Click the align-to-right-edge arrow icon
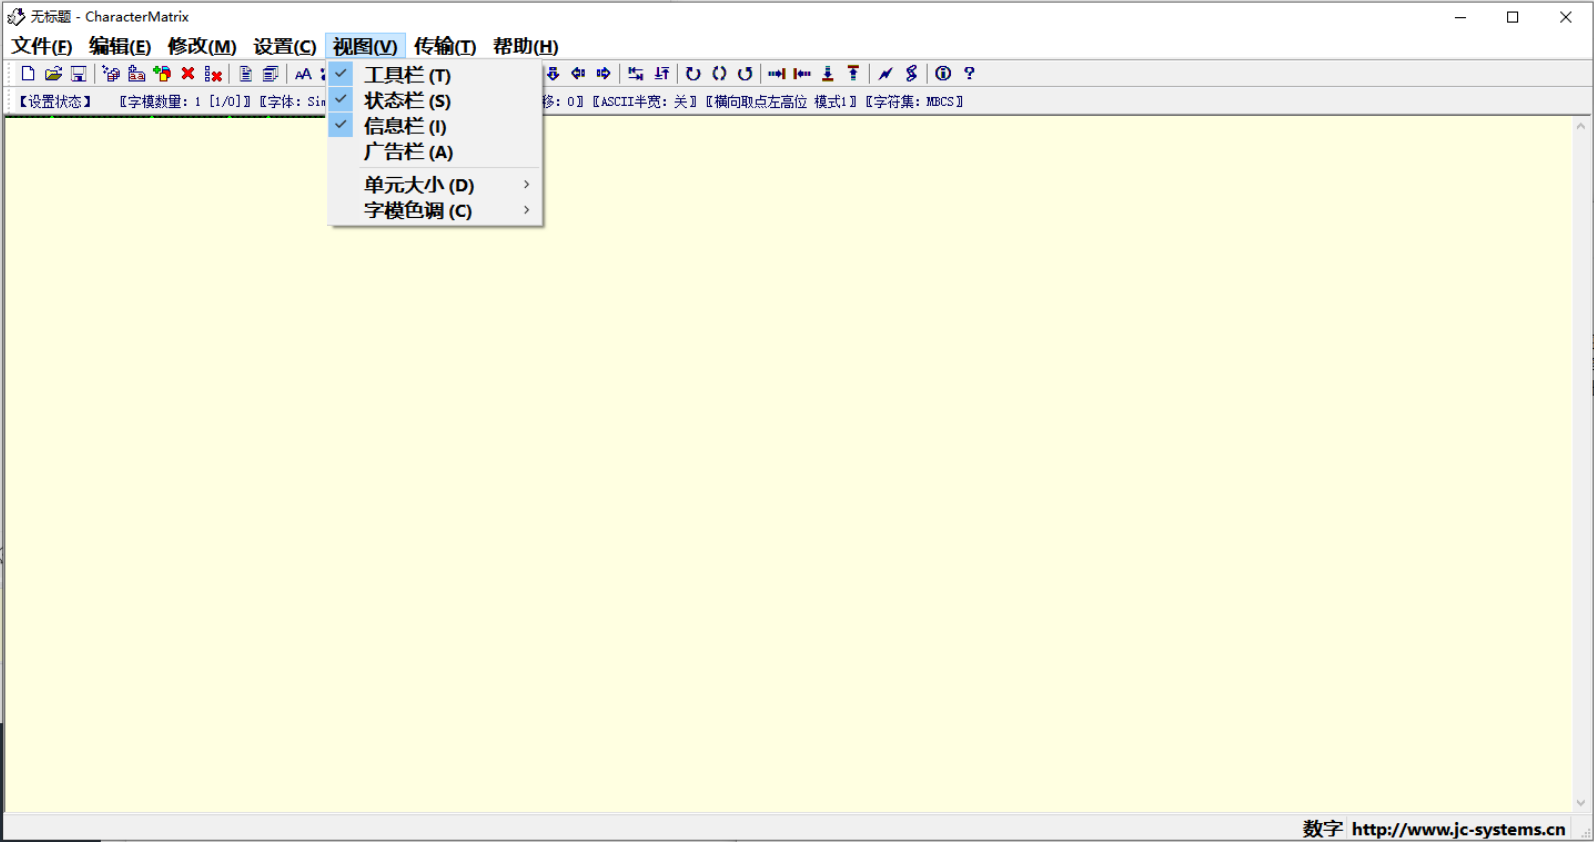The width and height of the screenshot is (1594, 842). (x=776, y=74)
